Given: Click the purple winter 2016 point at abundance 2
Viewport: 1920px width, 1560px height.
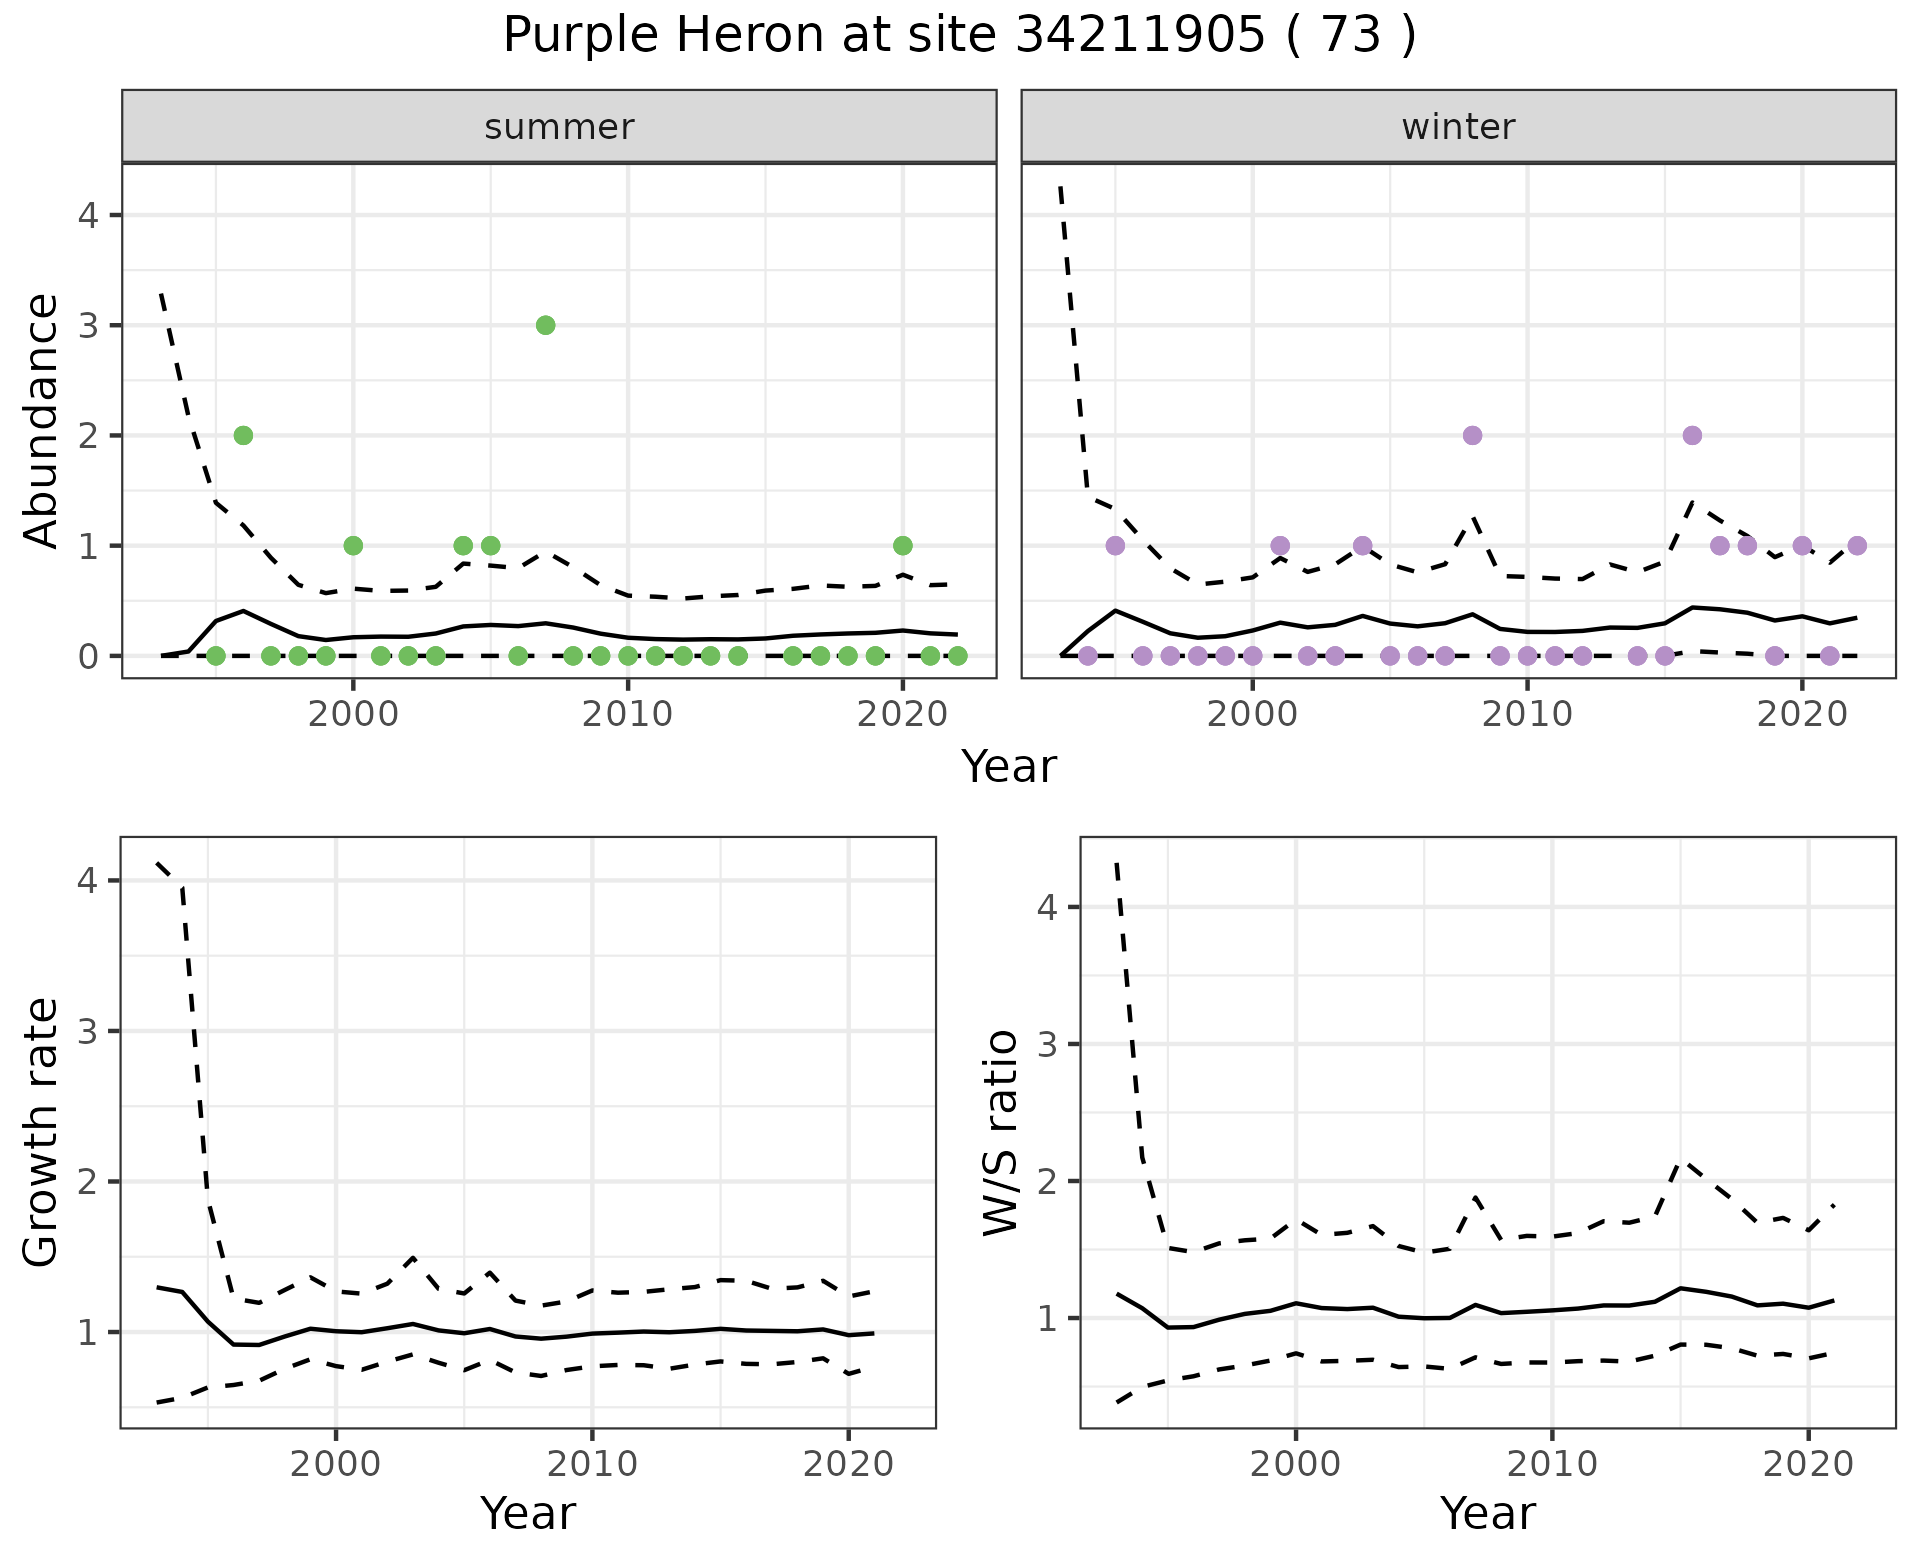Looking at the screenshot, I should pyautogui.click(x=1692, y=435).
